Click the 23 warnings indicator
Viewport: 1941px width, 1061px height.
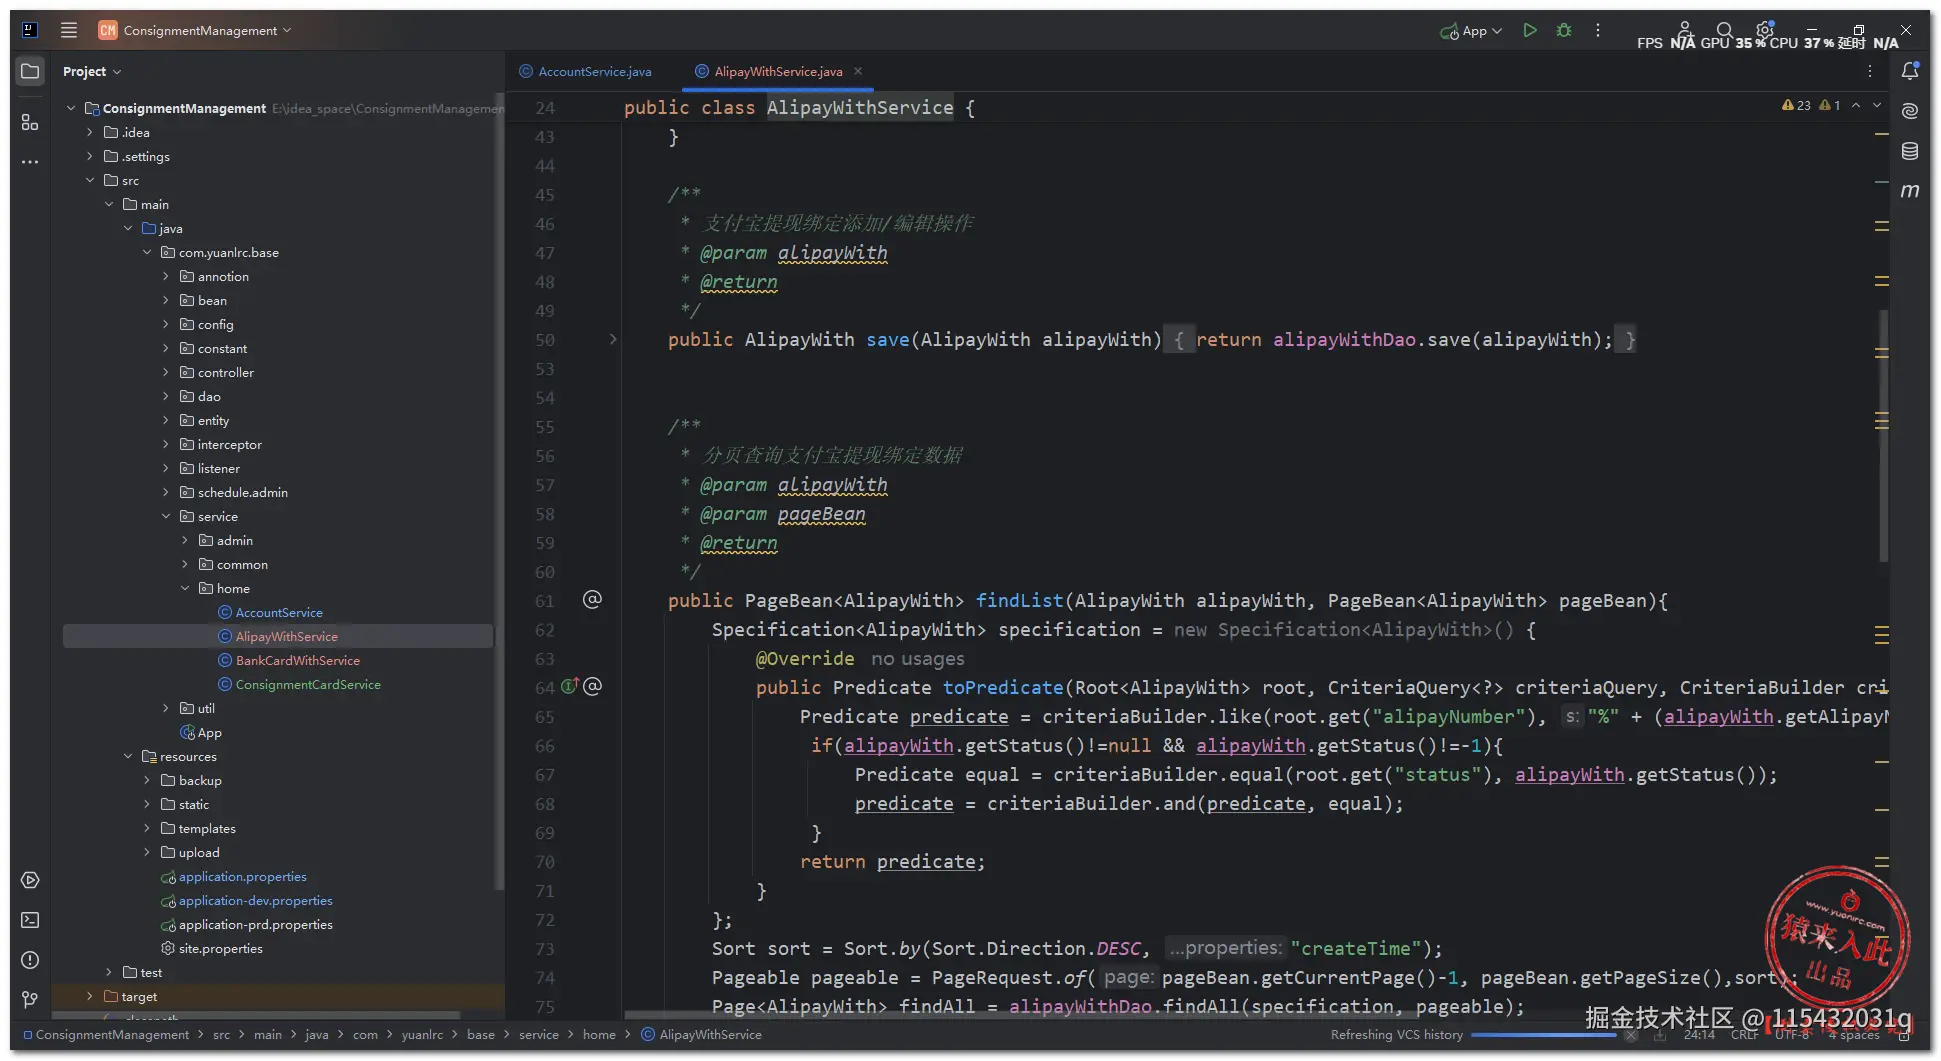(1796, 105)
